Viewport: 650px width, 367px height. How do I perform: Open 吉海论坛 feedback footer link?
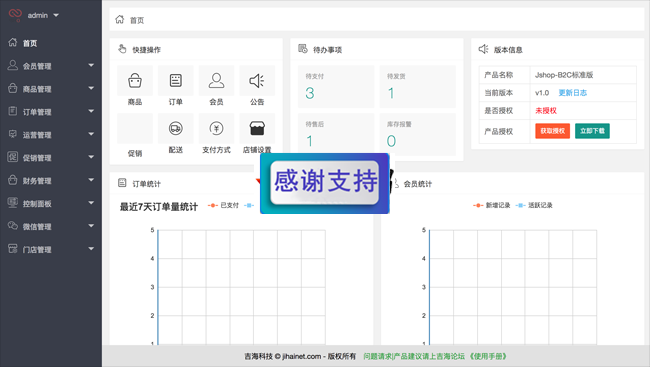point(414,356)
